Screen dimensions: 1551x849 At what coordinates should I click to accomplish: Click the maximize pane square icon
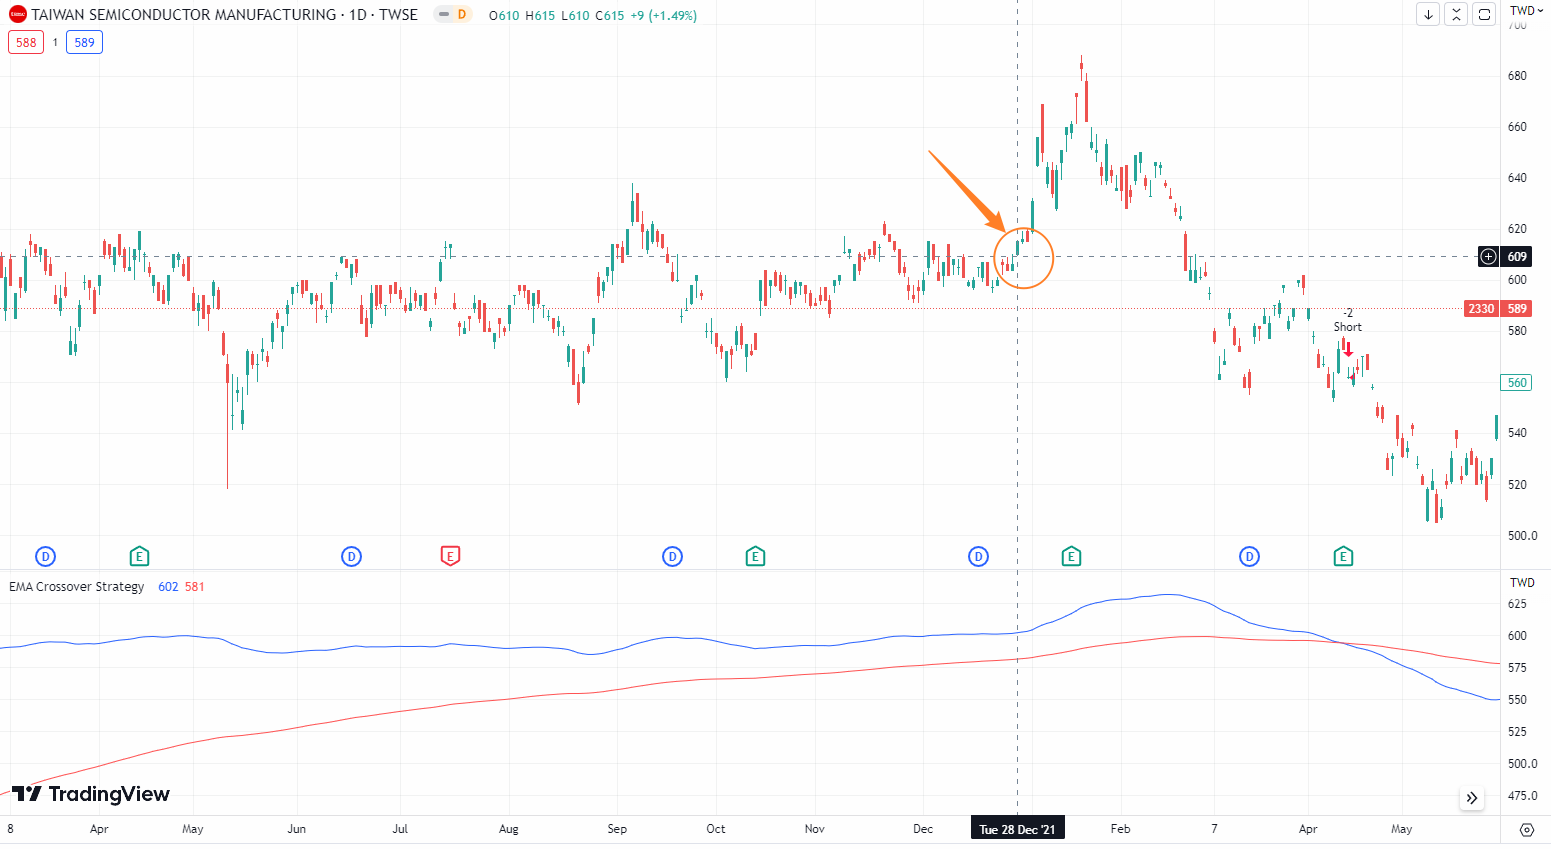1484,14
